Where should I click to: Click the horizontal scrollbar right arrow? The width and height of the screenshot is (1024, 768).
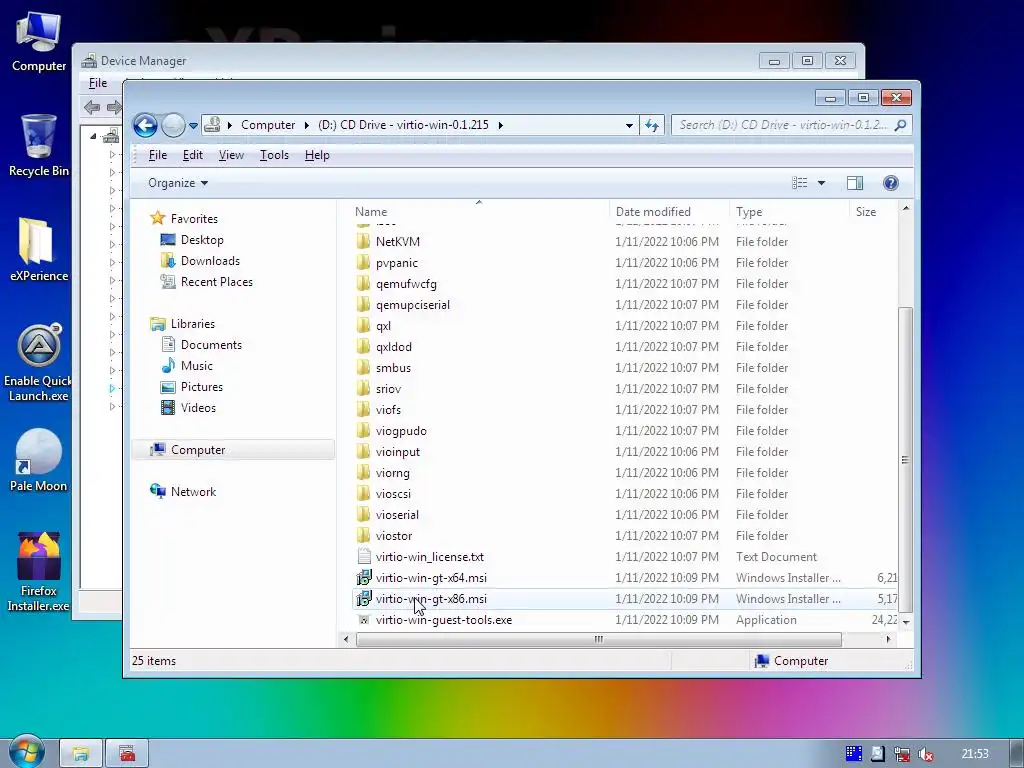tap(888, 639)
